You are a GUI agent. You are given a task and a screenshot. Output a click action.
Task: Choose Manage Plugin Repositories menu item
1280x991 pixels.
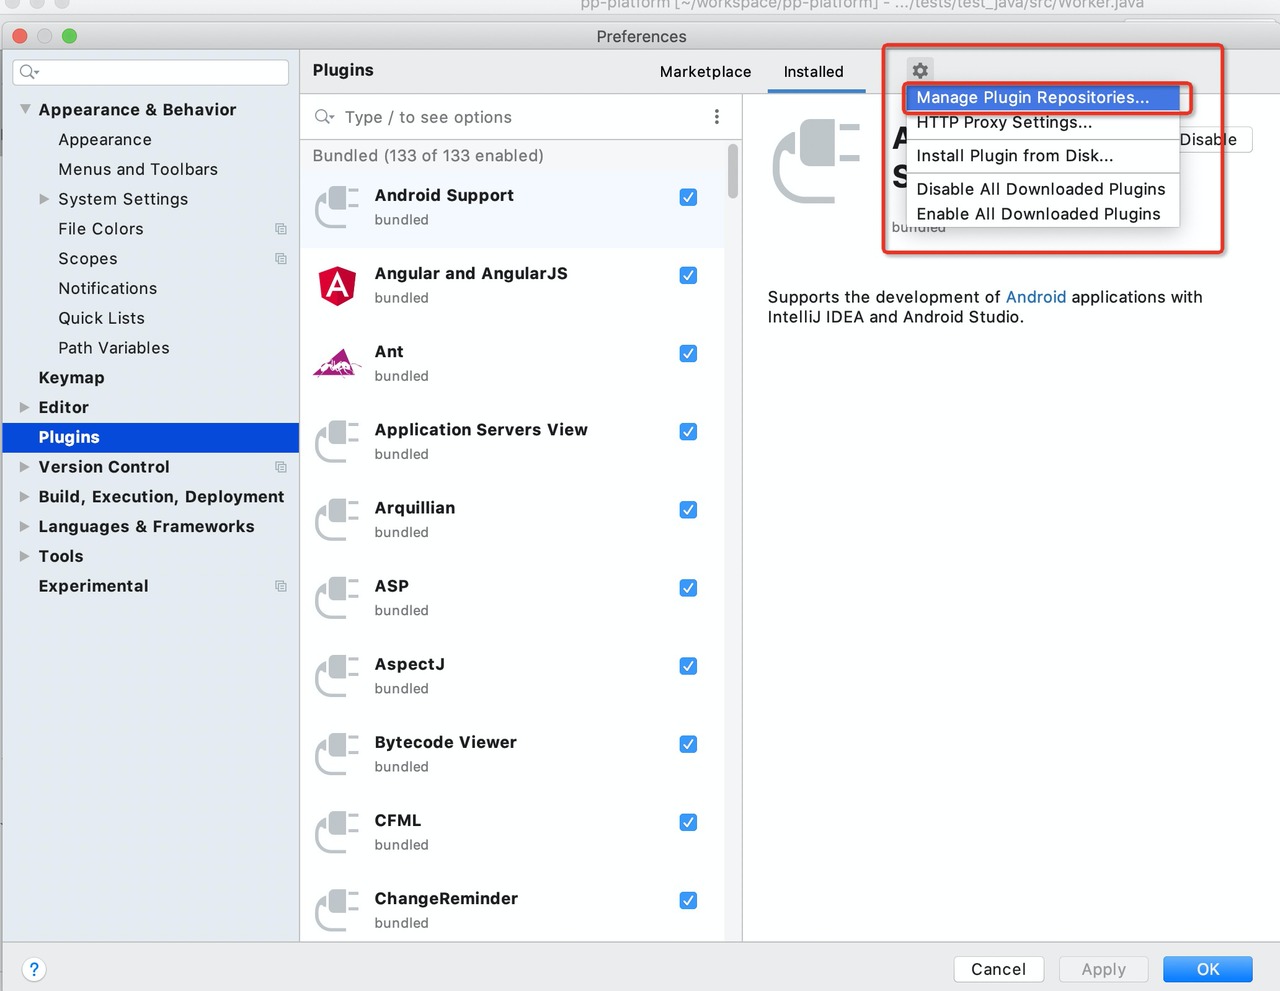[1043, 97]
